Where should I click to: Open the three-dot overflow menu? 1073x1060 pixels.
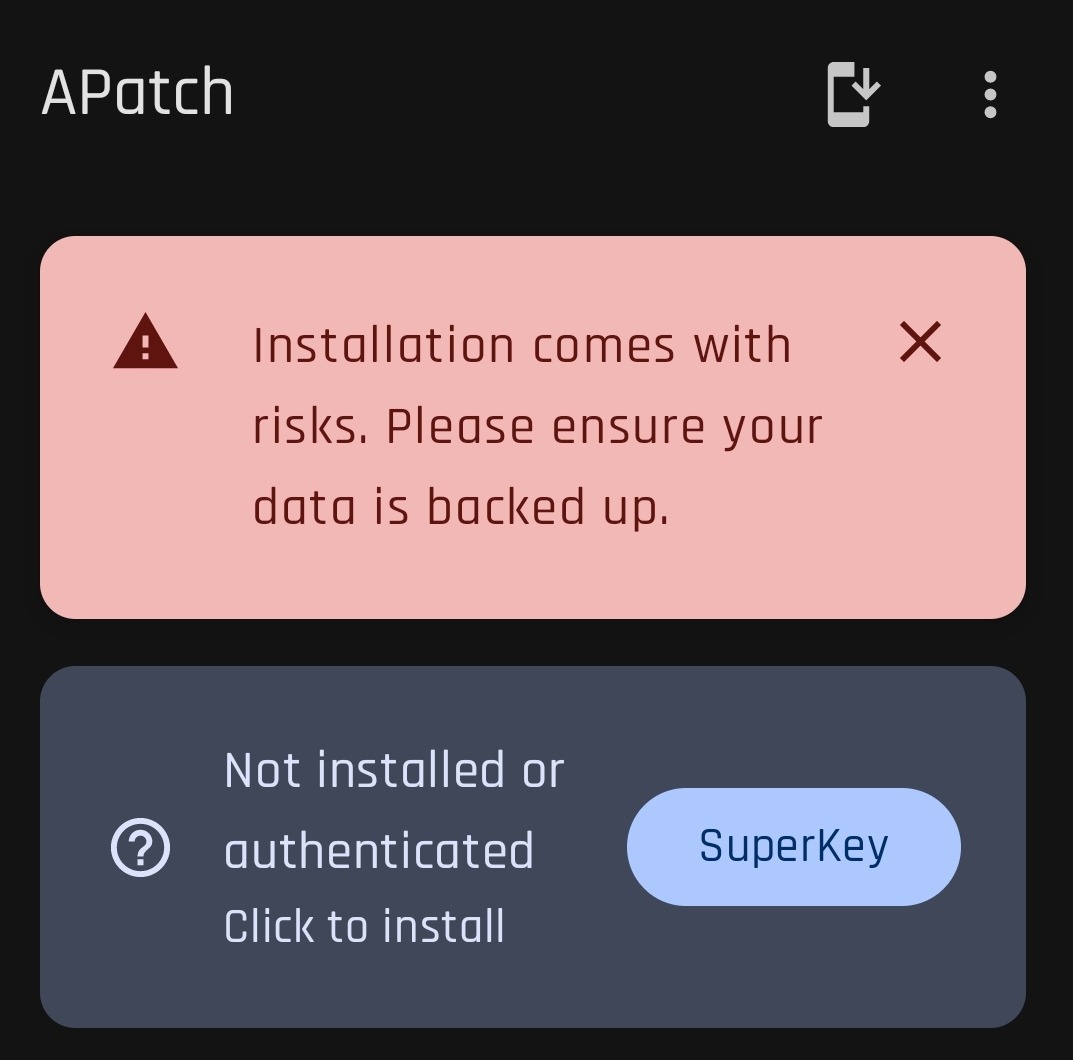[x=989, y=94]
